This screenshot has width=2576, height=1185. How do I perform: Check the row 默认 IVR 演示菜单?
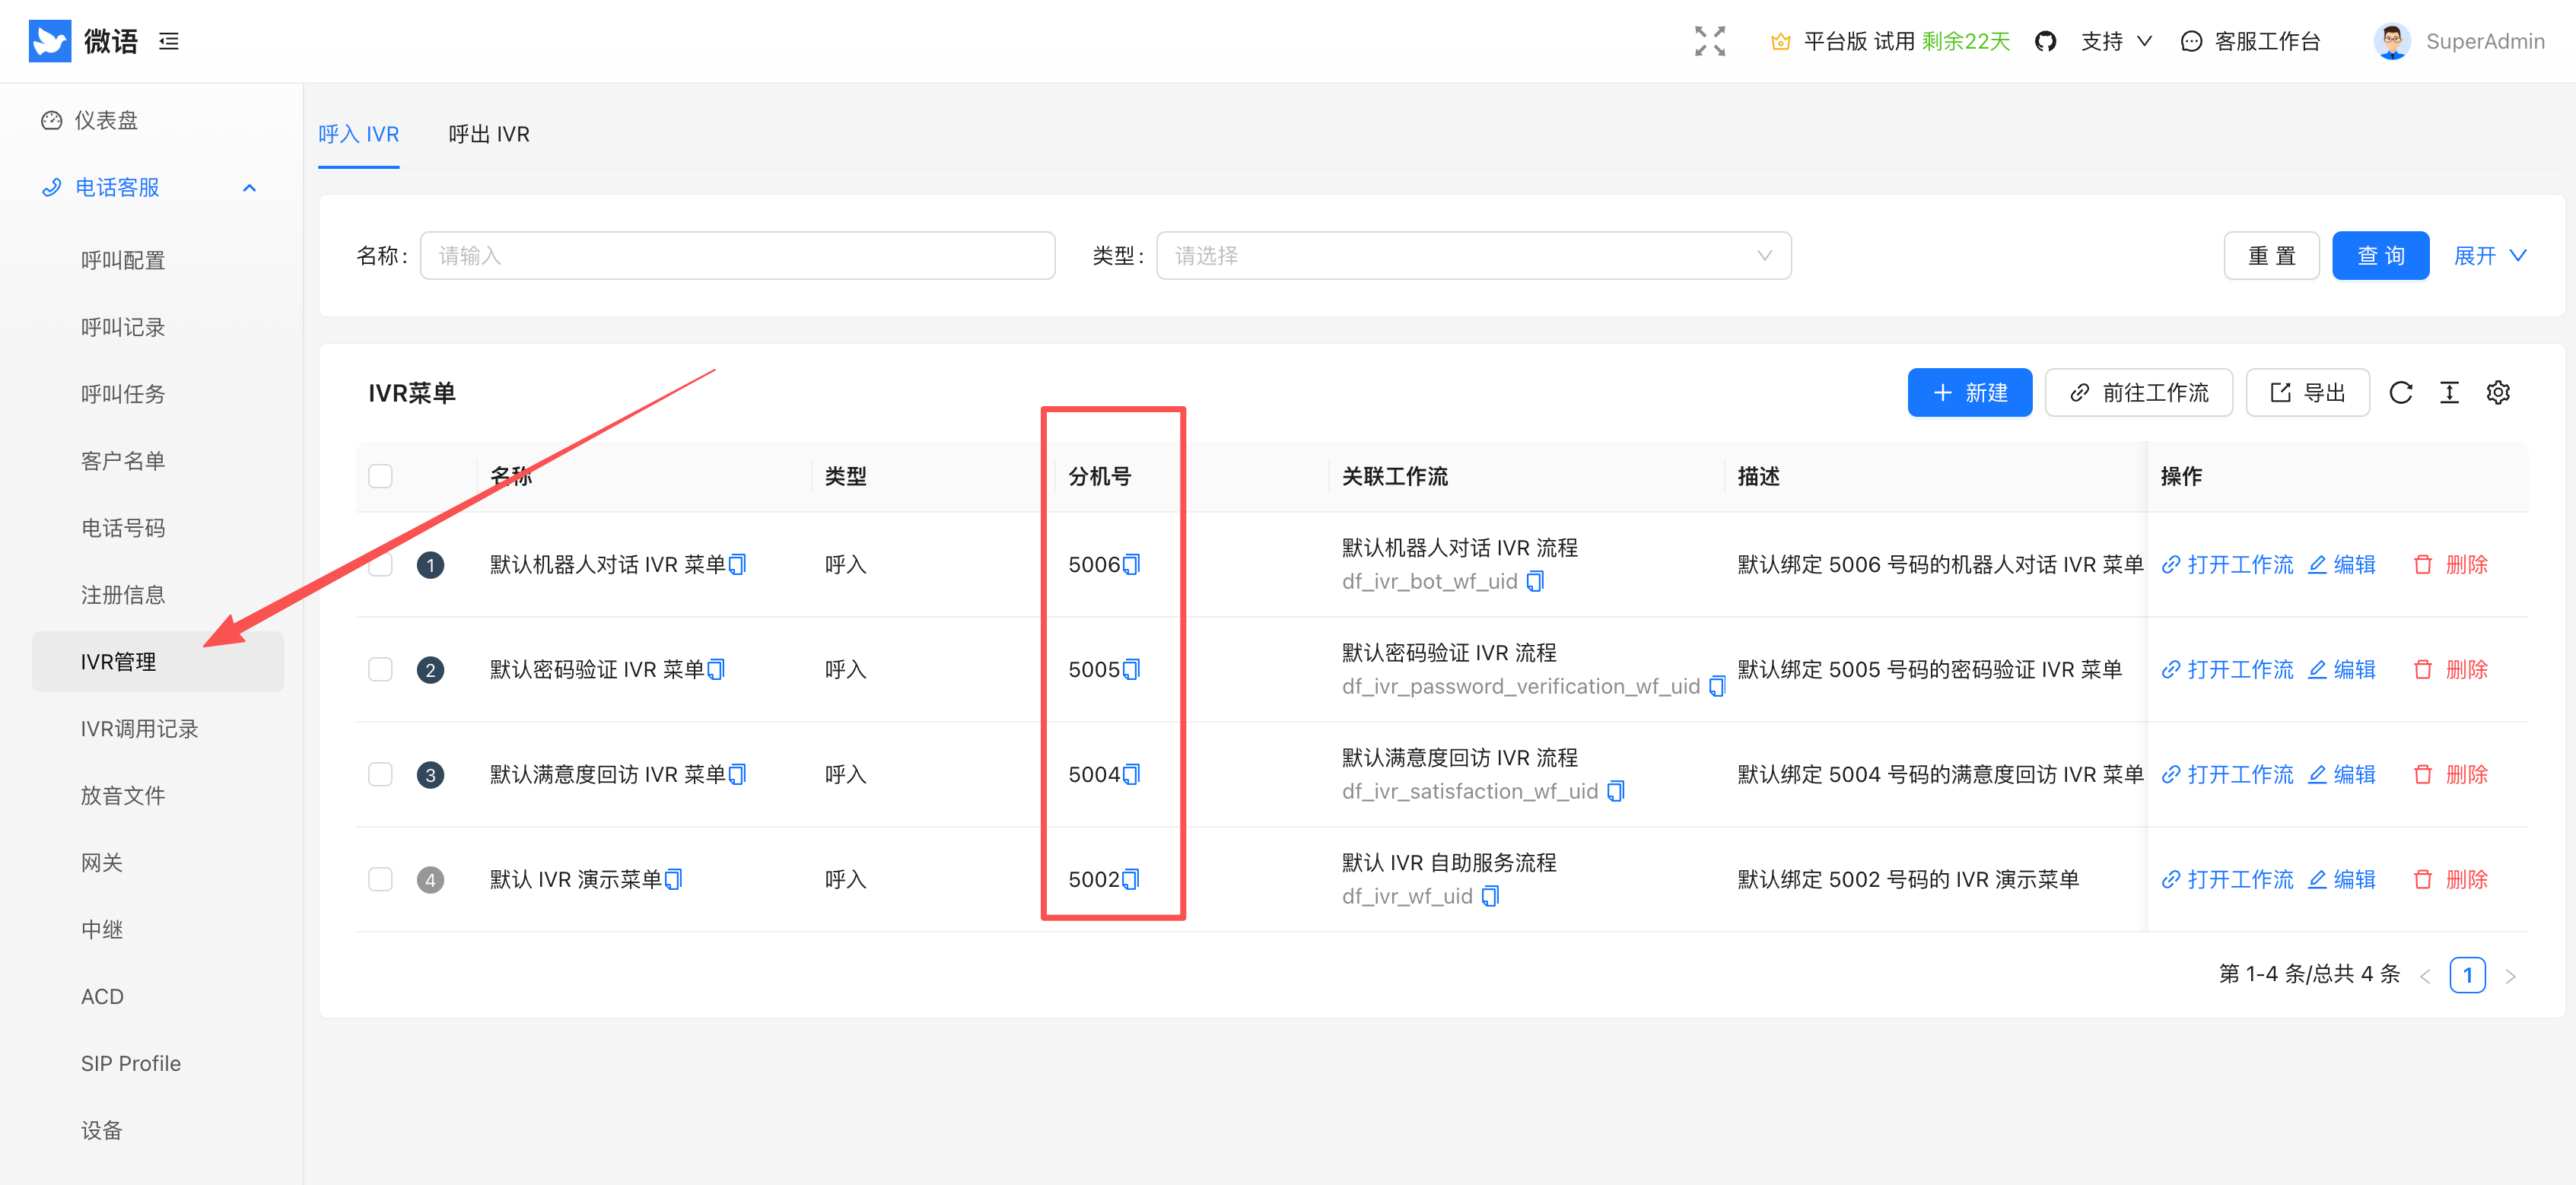[x=380, y=880]
